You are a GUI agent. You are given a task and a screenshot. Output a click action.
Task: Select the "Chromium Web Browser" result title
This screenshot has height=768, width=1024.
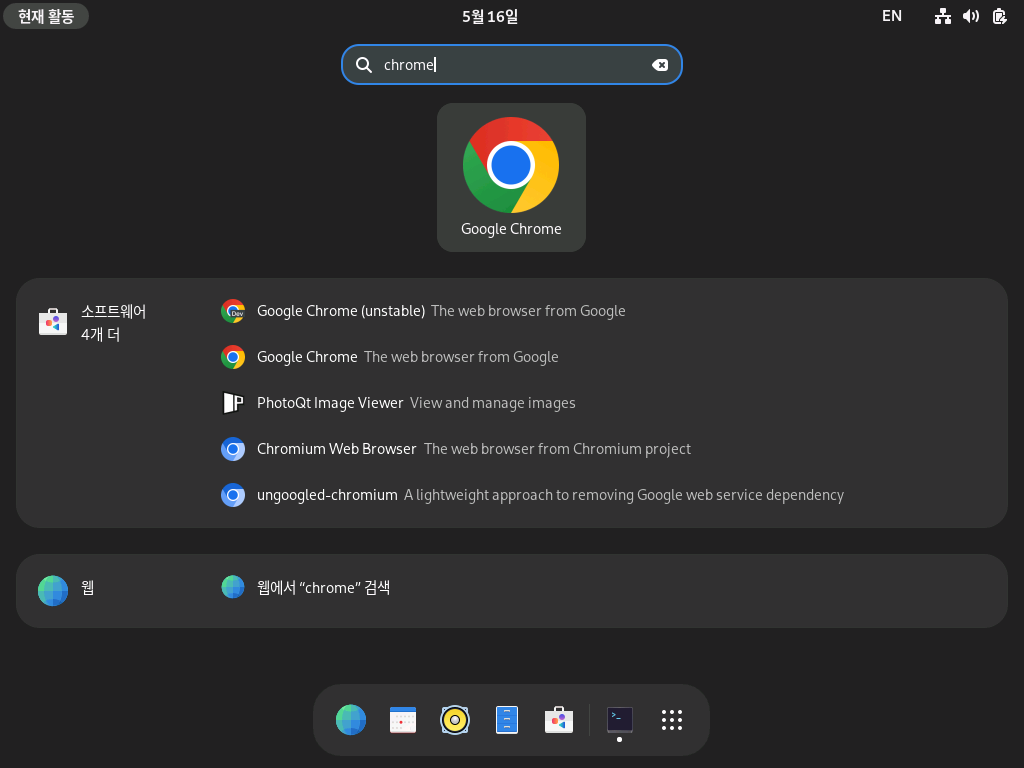(x=336, y=449)
